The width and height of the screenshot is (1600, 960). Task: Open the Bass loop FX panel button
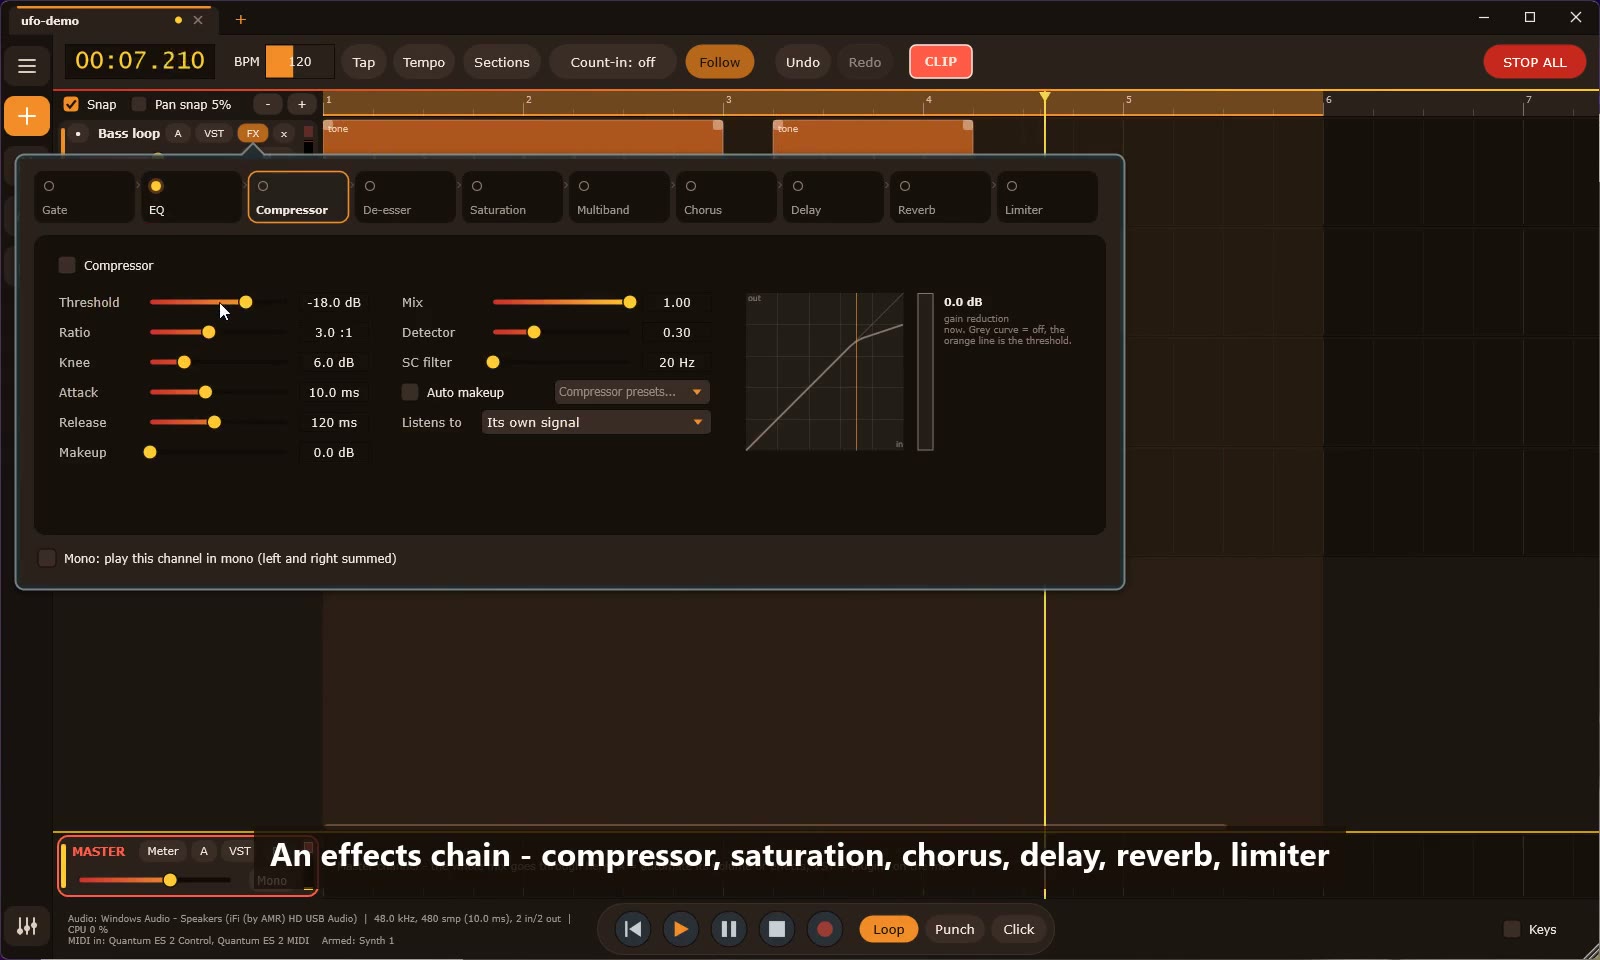pos(253,133)
